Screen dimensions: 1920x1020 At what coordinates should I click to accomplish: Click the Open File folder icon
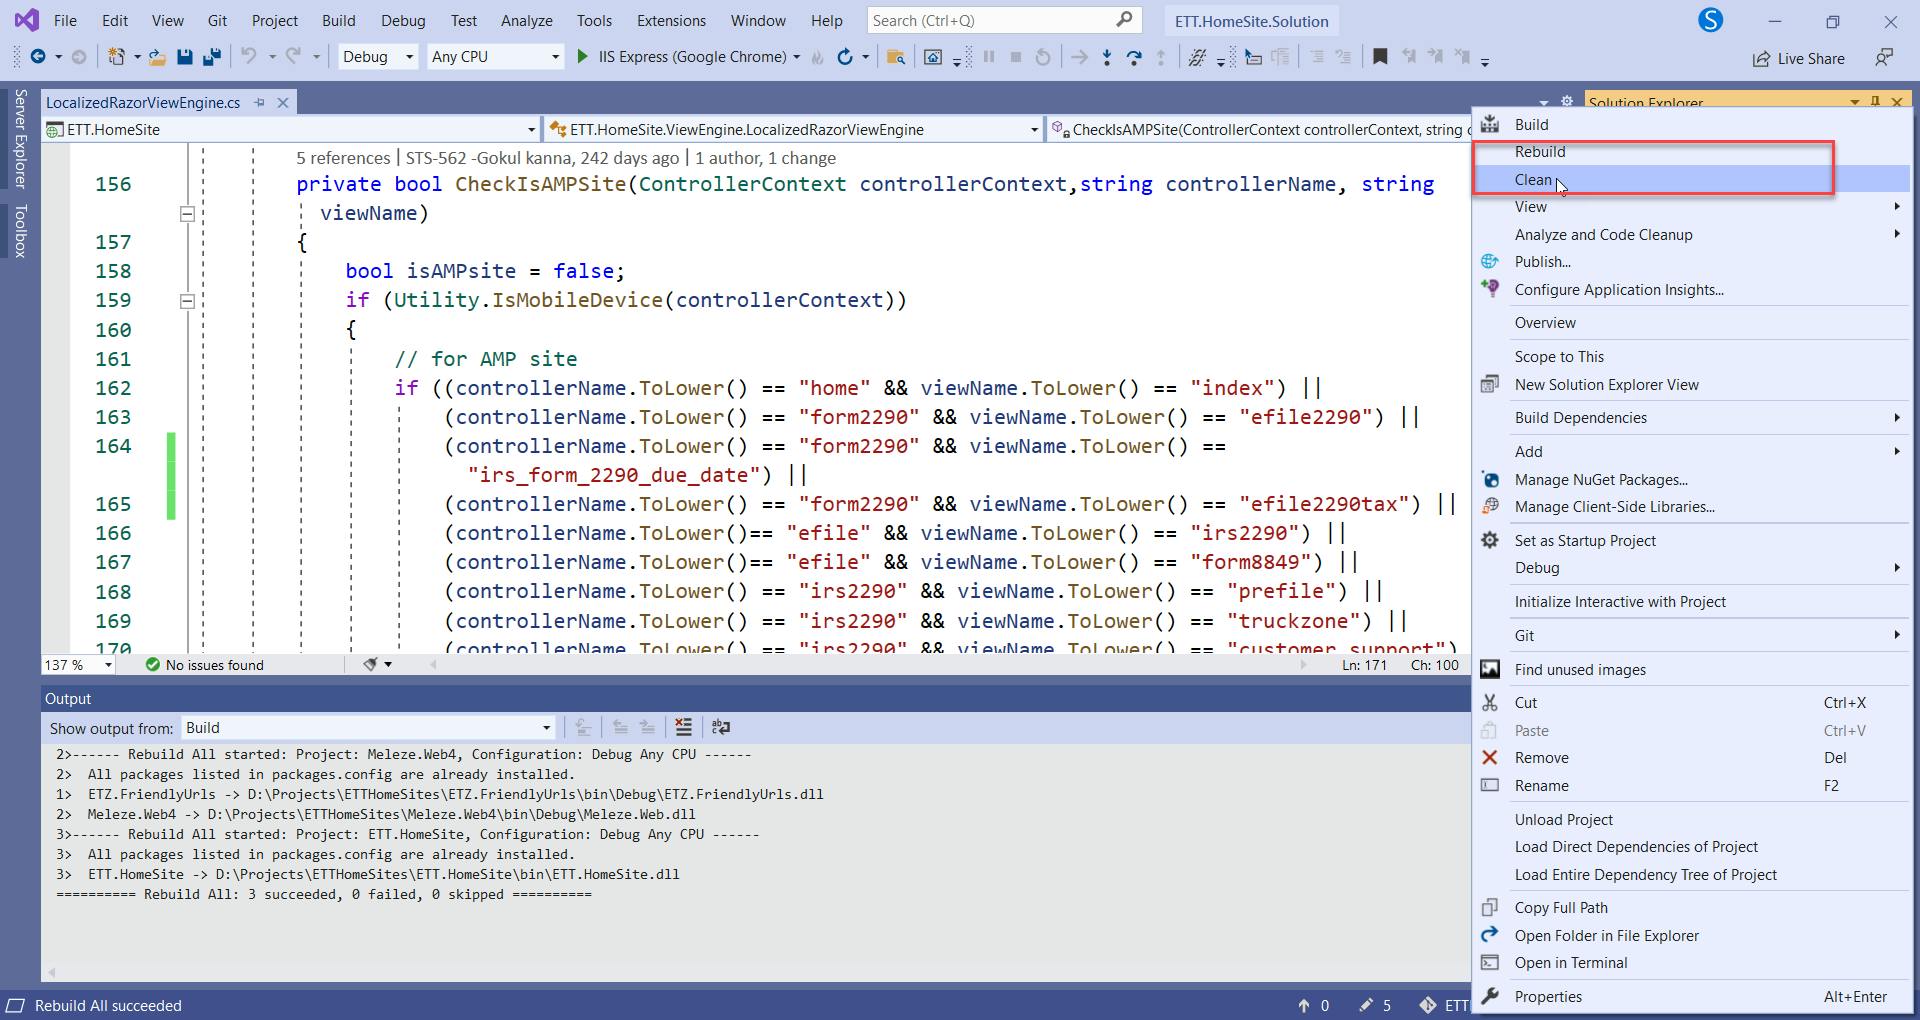click(x=157, y=57)
